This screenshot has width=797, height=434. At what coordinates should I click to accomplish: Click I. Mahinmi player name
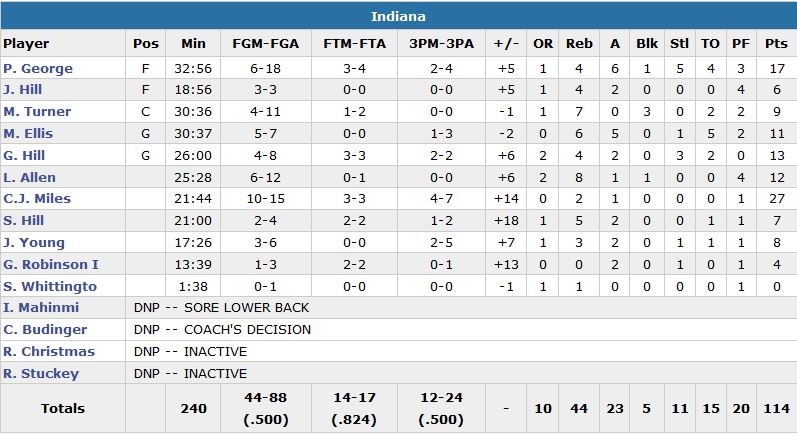[41, 308]
